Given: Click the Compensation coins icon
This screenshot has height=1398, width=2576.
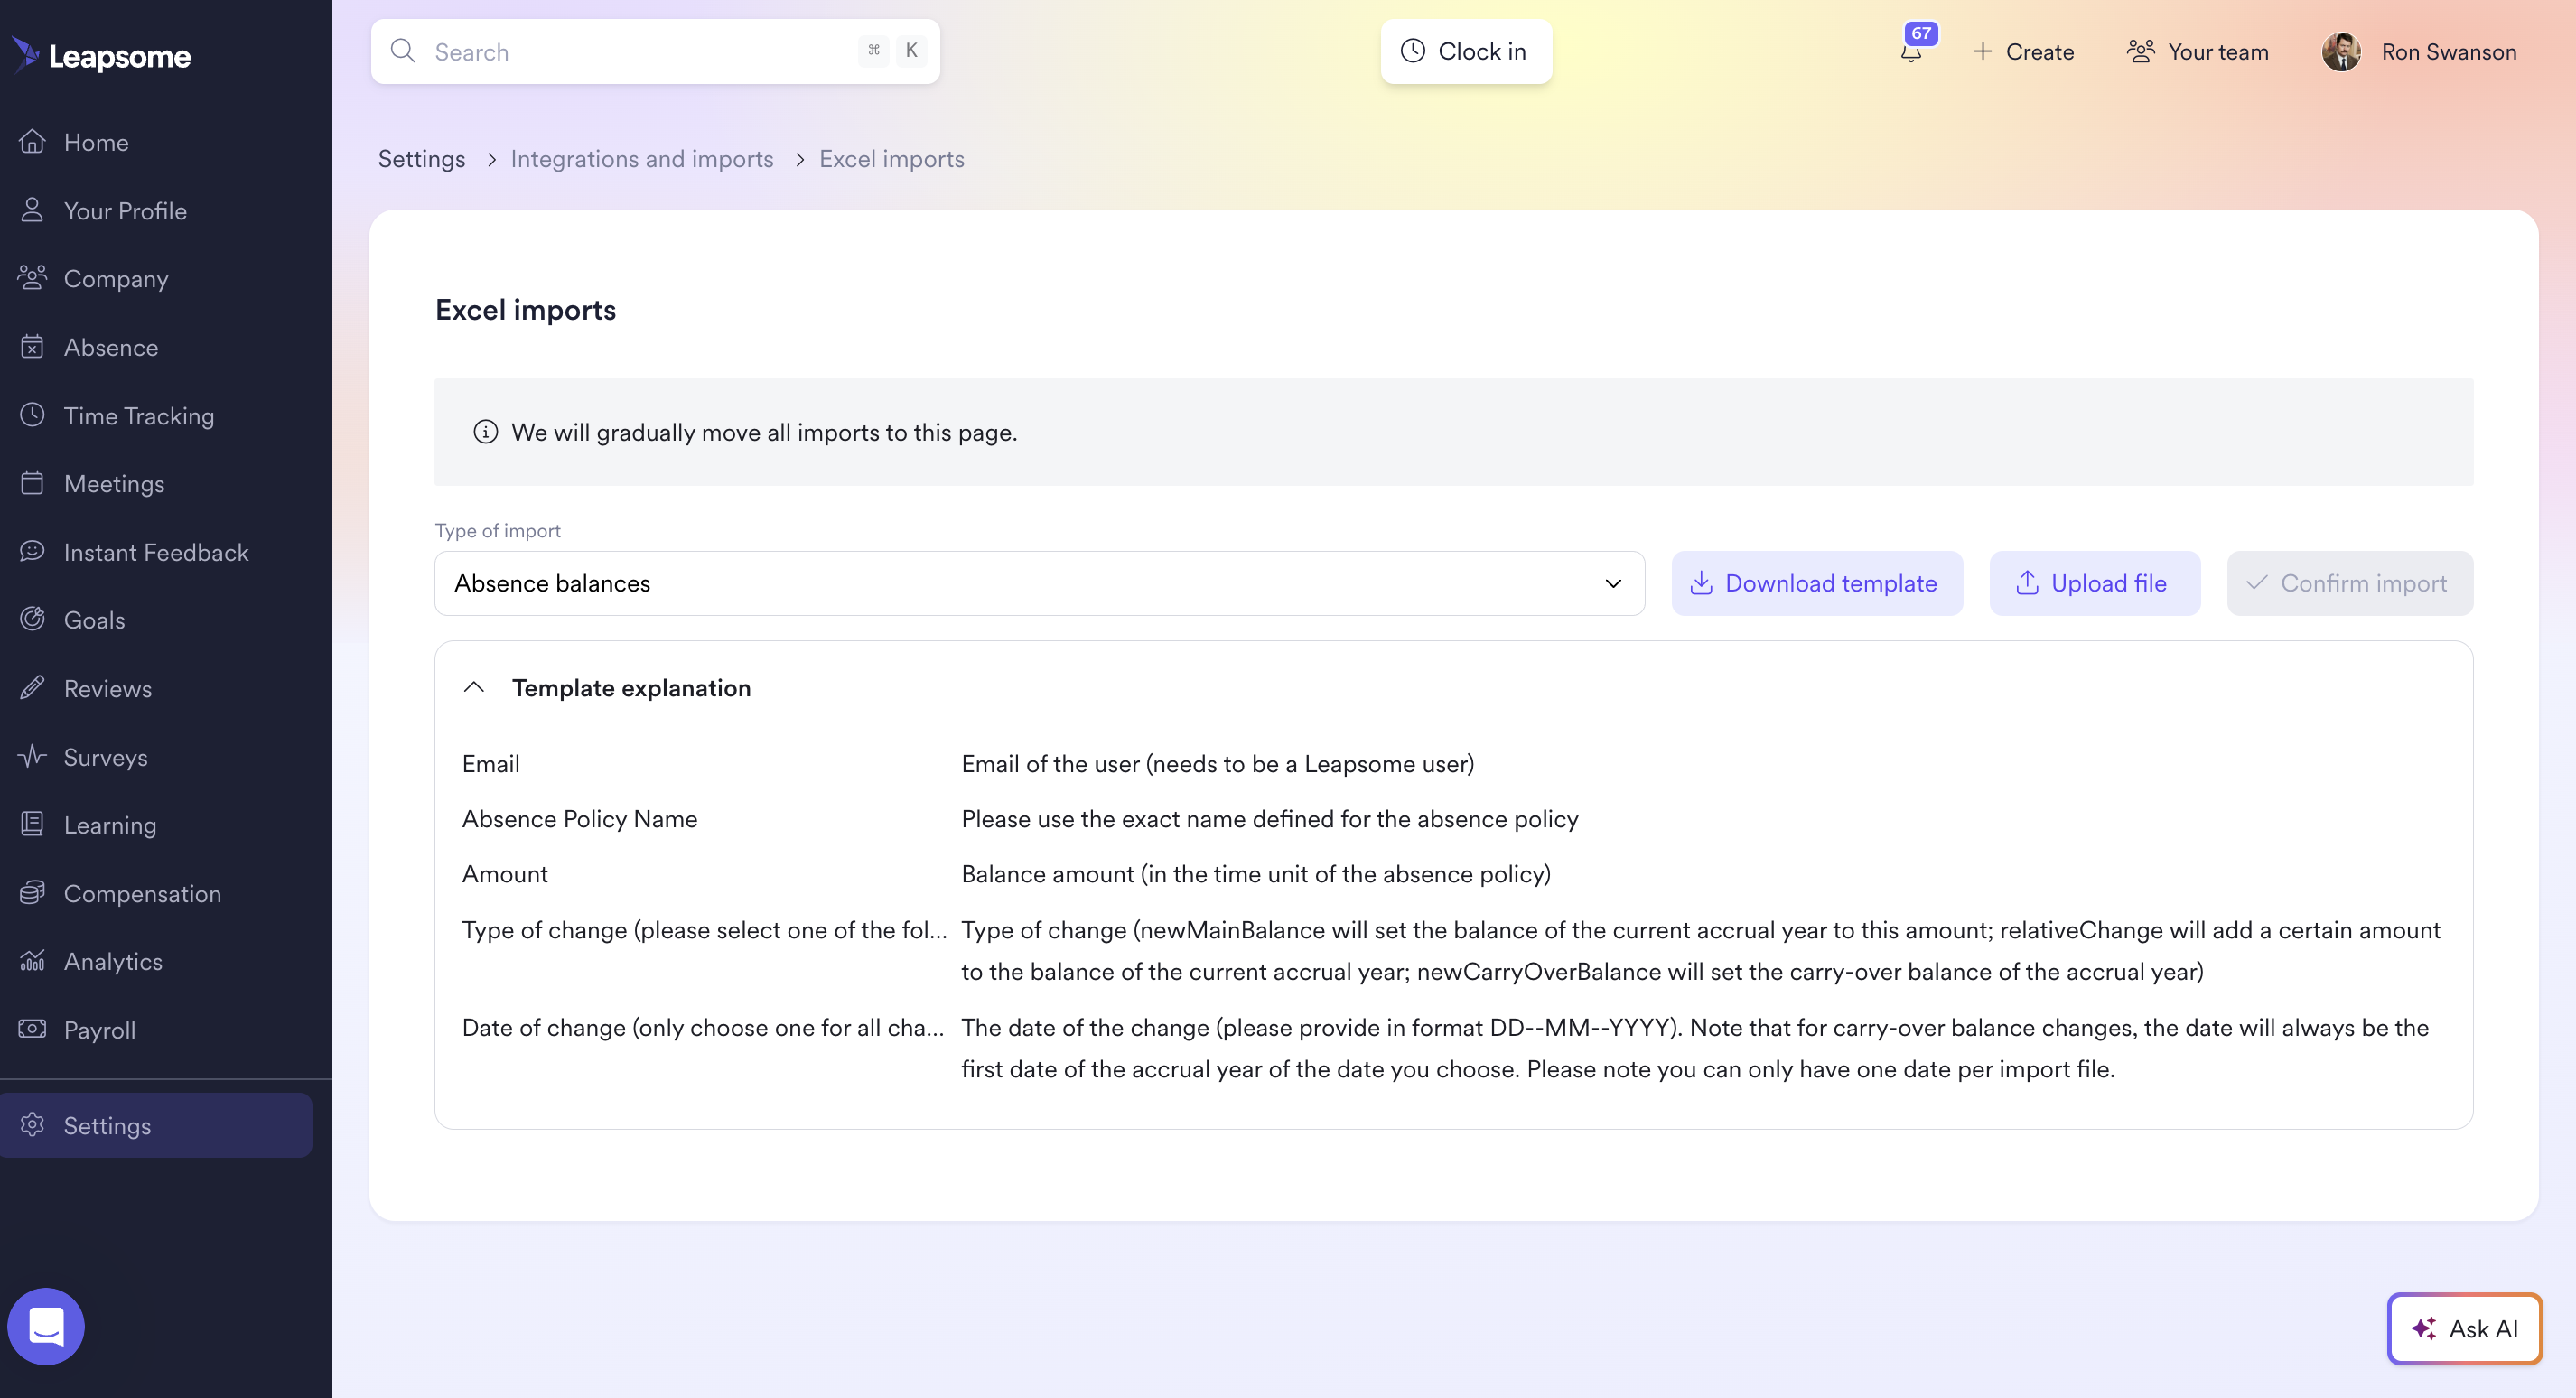Looking at the screenshot, I should (32, 892).
